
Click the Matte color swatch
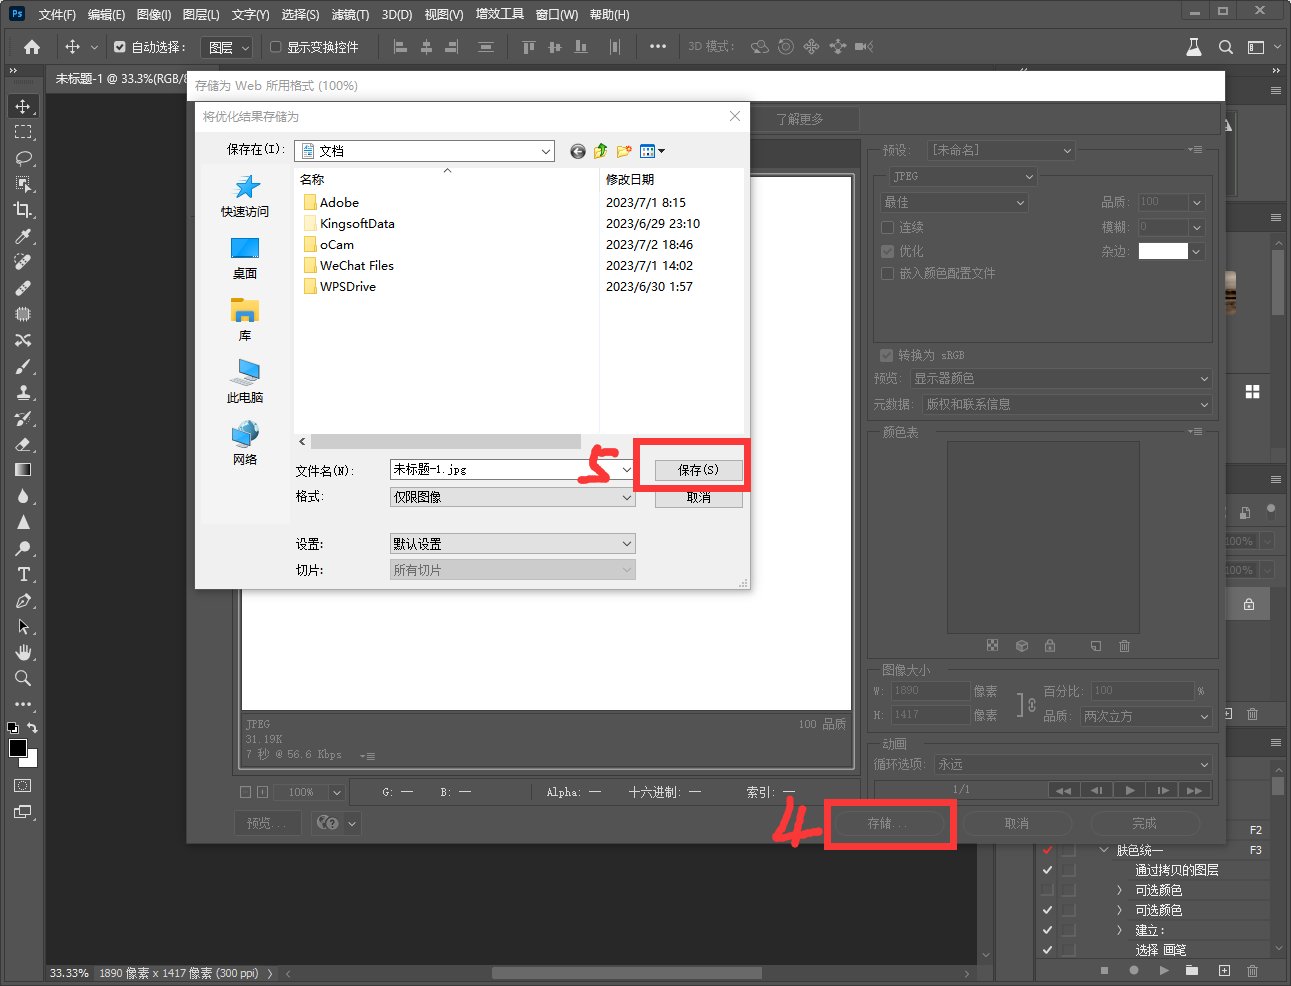coord(1163,251)
